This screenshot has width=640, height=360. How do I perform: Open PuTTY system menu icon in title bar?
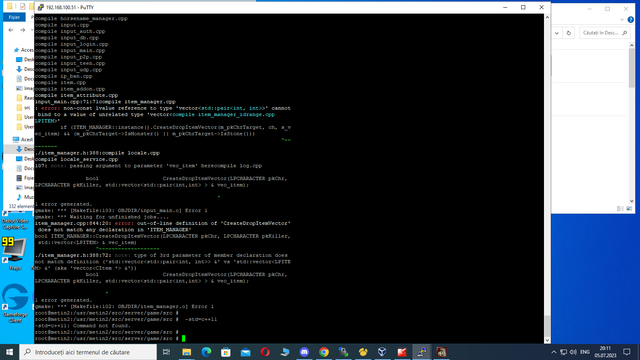click(41, 7)
